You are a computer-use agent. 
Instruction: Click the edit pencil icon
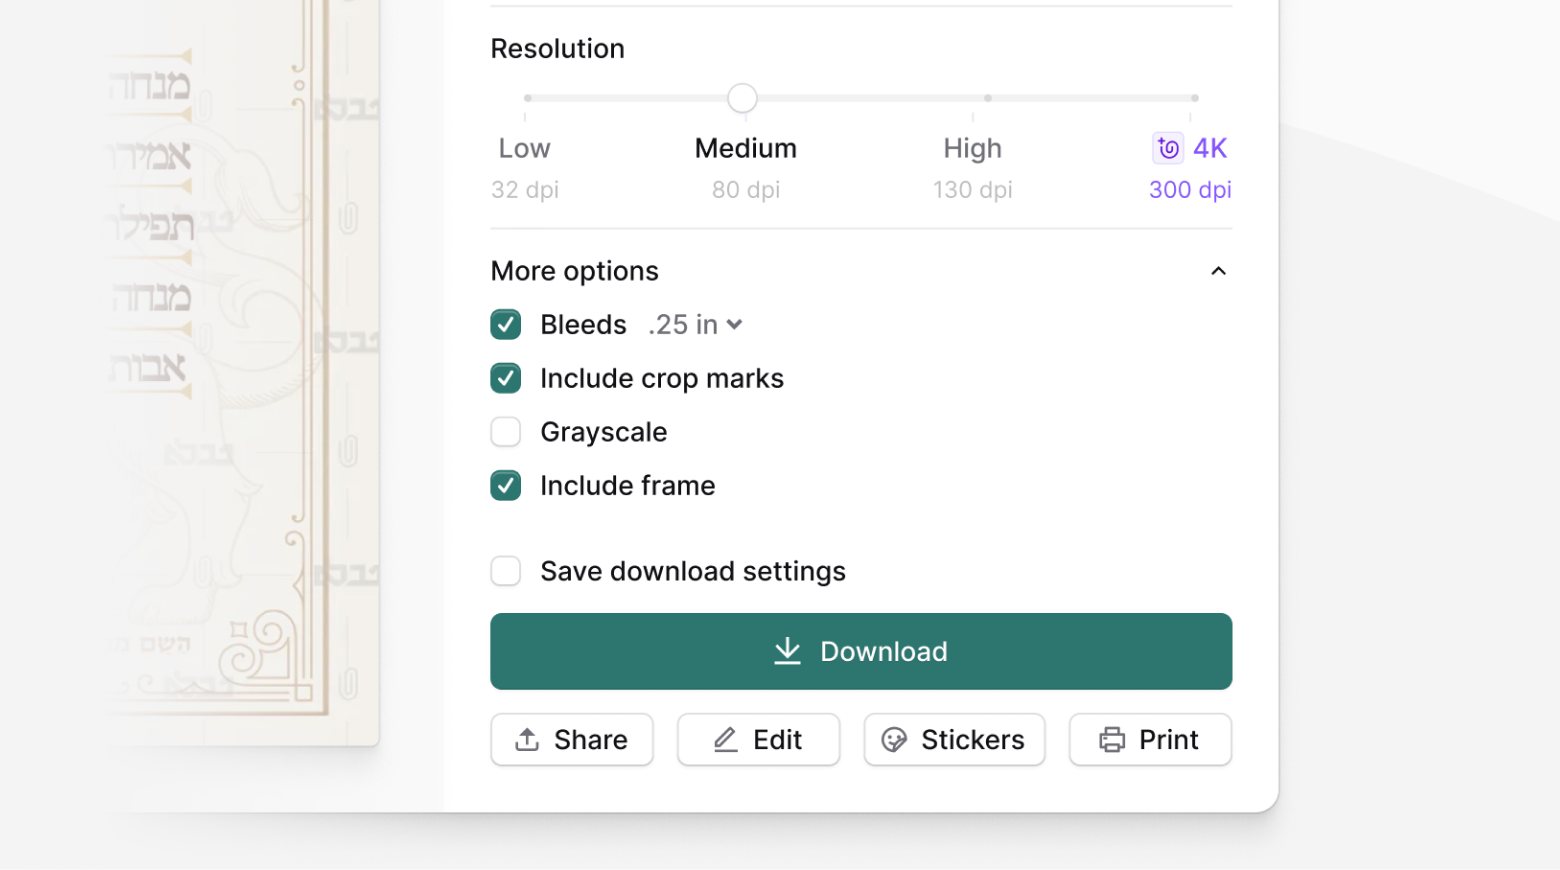click(x=726, y=740)
